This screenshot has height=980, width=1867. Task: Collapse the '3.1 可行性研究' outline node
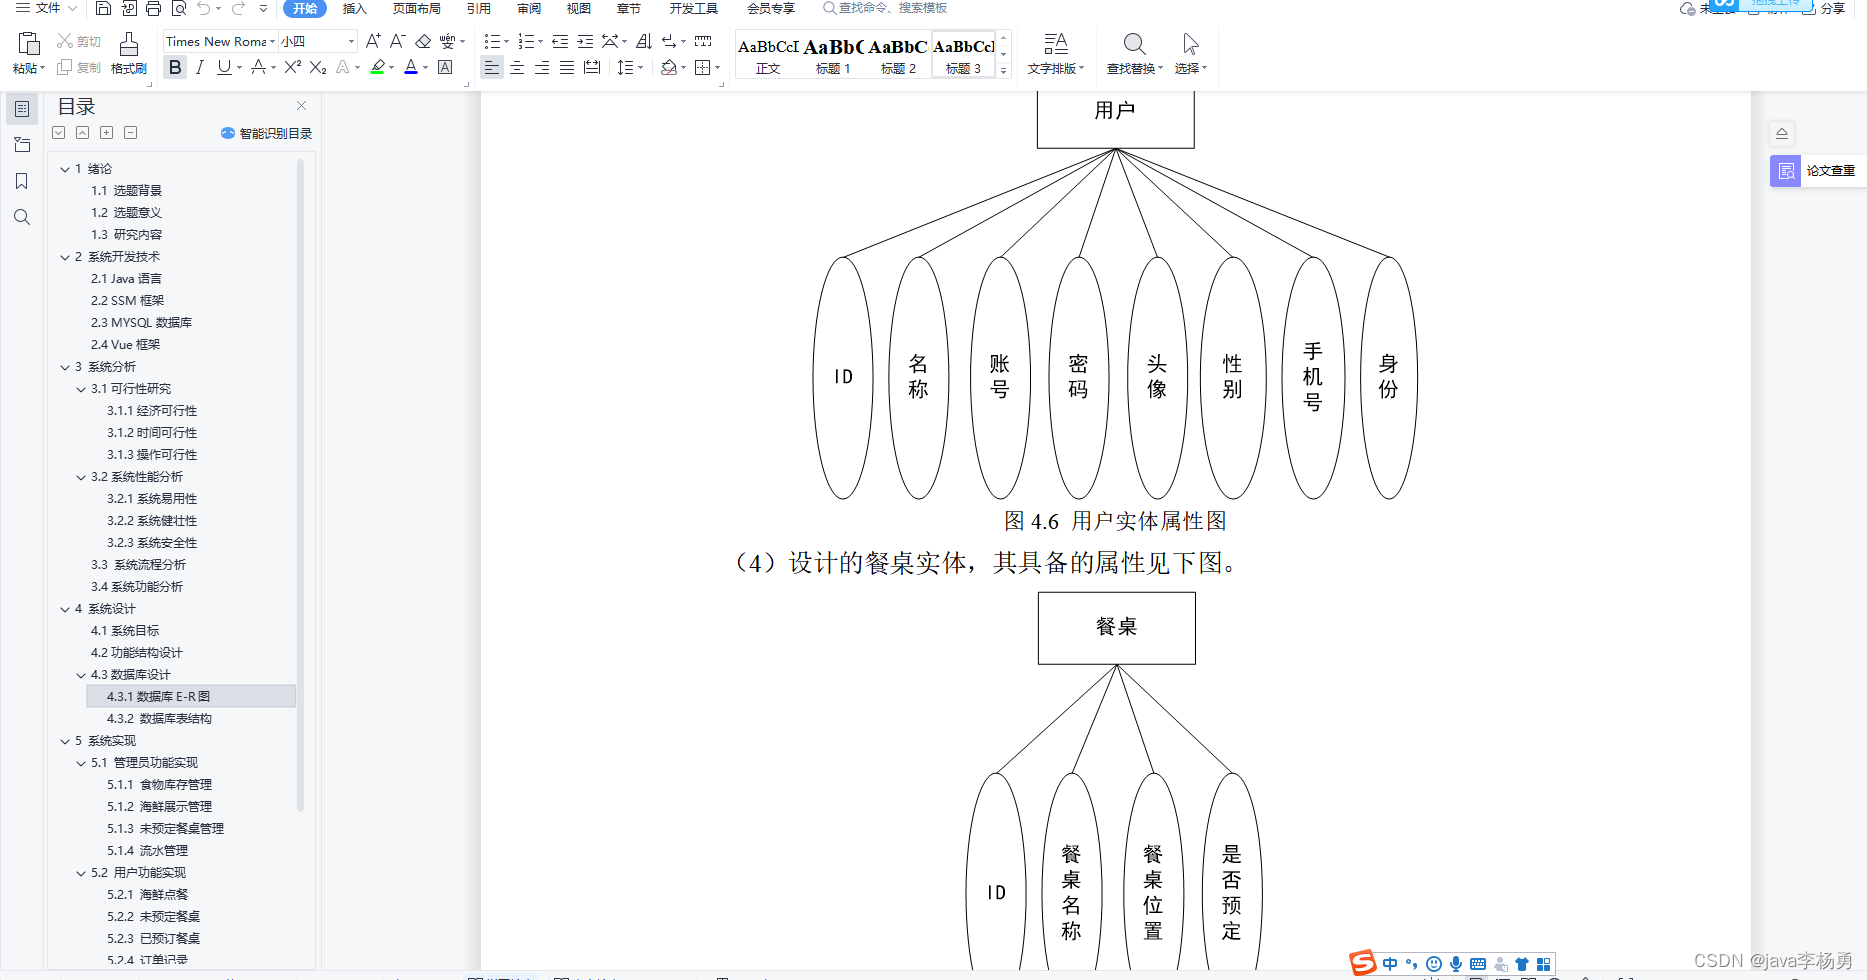[x=81, y=389]
